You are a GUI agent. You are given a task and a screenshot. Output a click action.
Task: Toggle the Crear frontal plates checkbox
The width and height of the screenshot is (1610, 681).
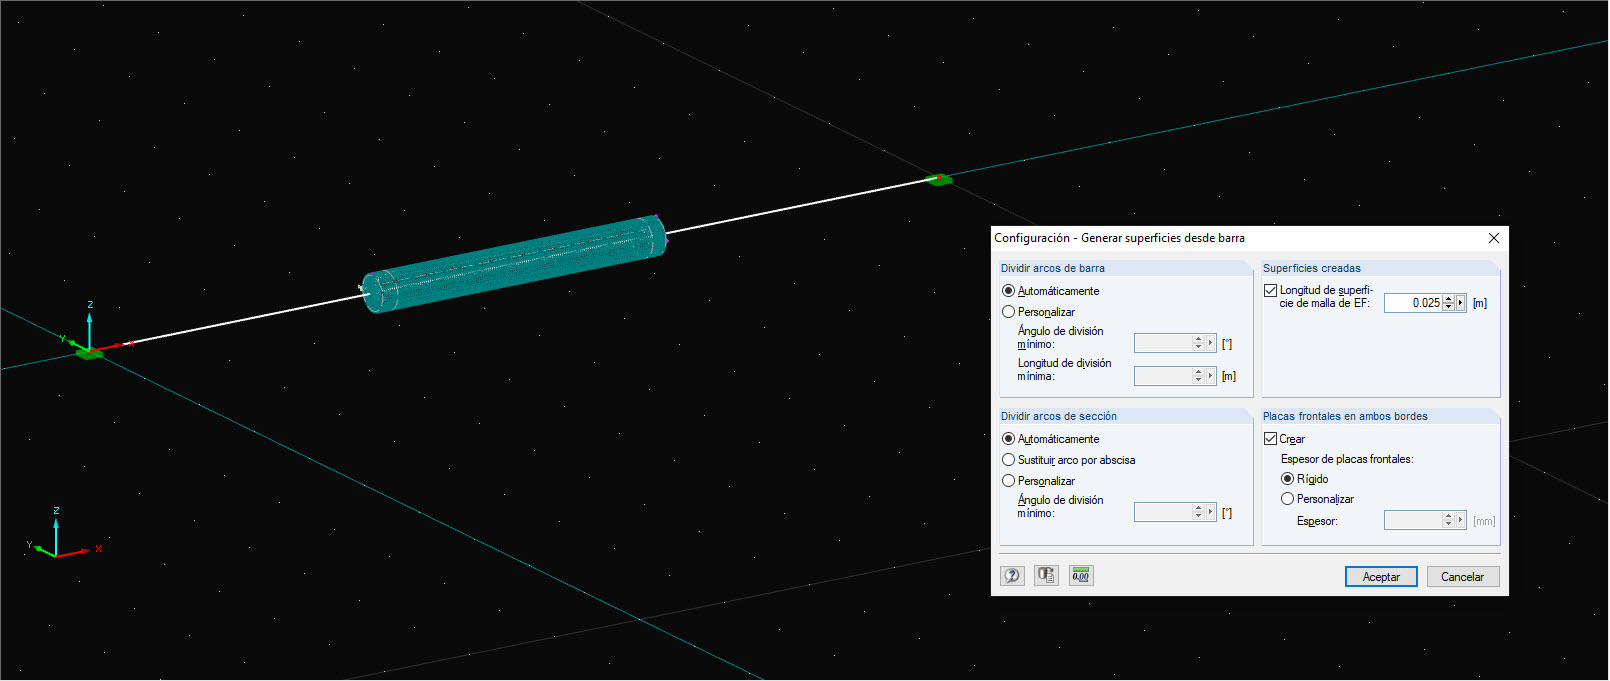coord(1270,439)
